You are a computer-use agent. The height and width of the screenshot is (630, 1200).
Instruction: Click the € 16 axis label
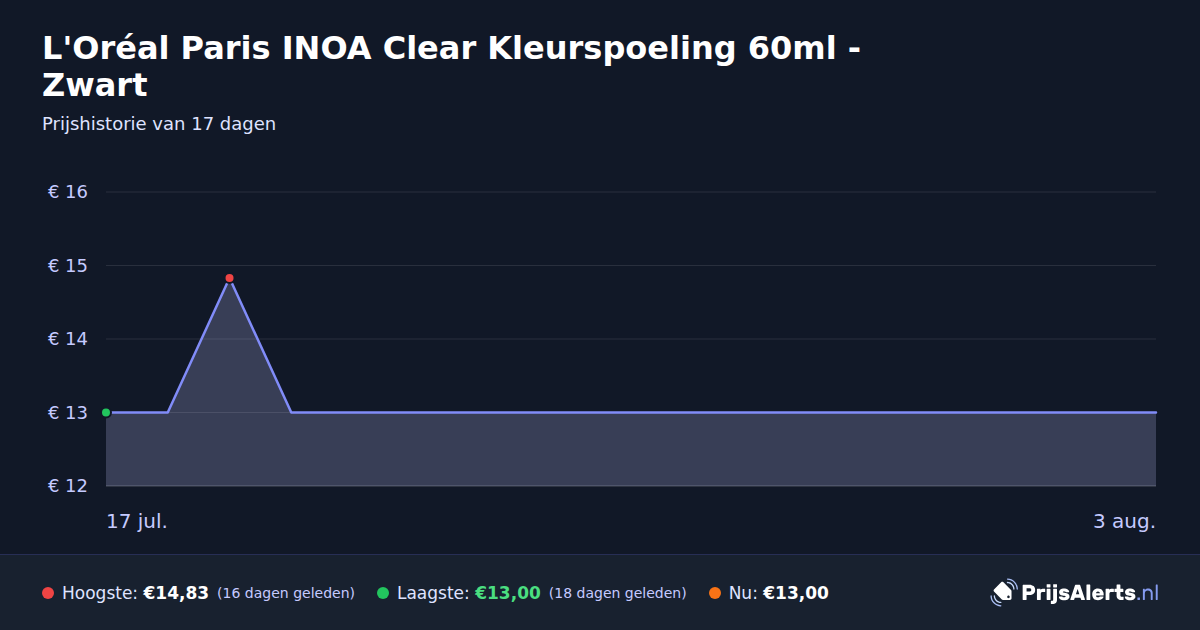pyautogui.click(x=68, y=192)
